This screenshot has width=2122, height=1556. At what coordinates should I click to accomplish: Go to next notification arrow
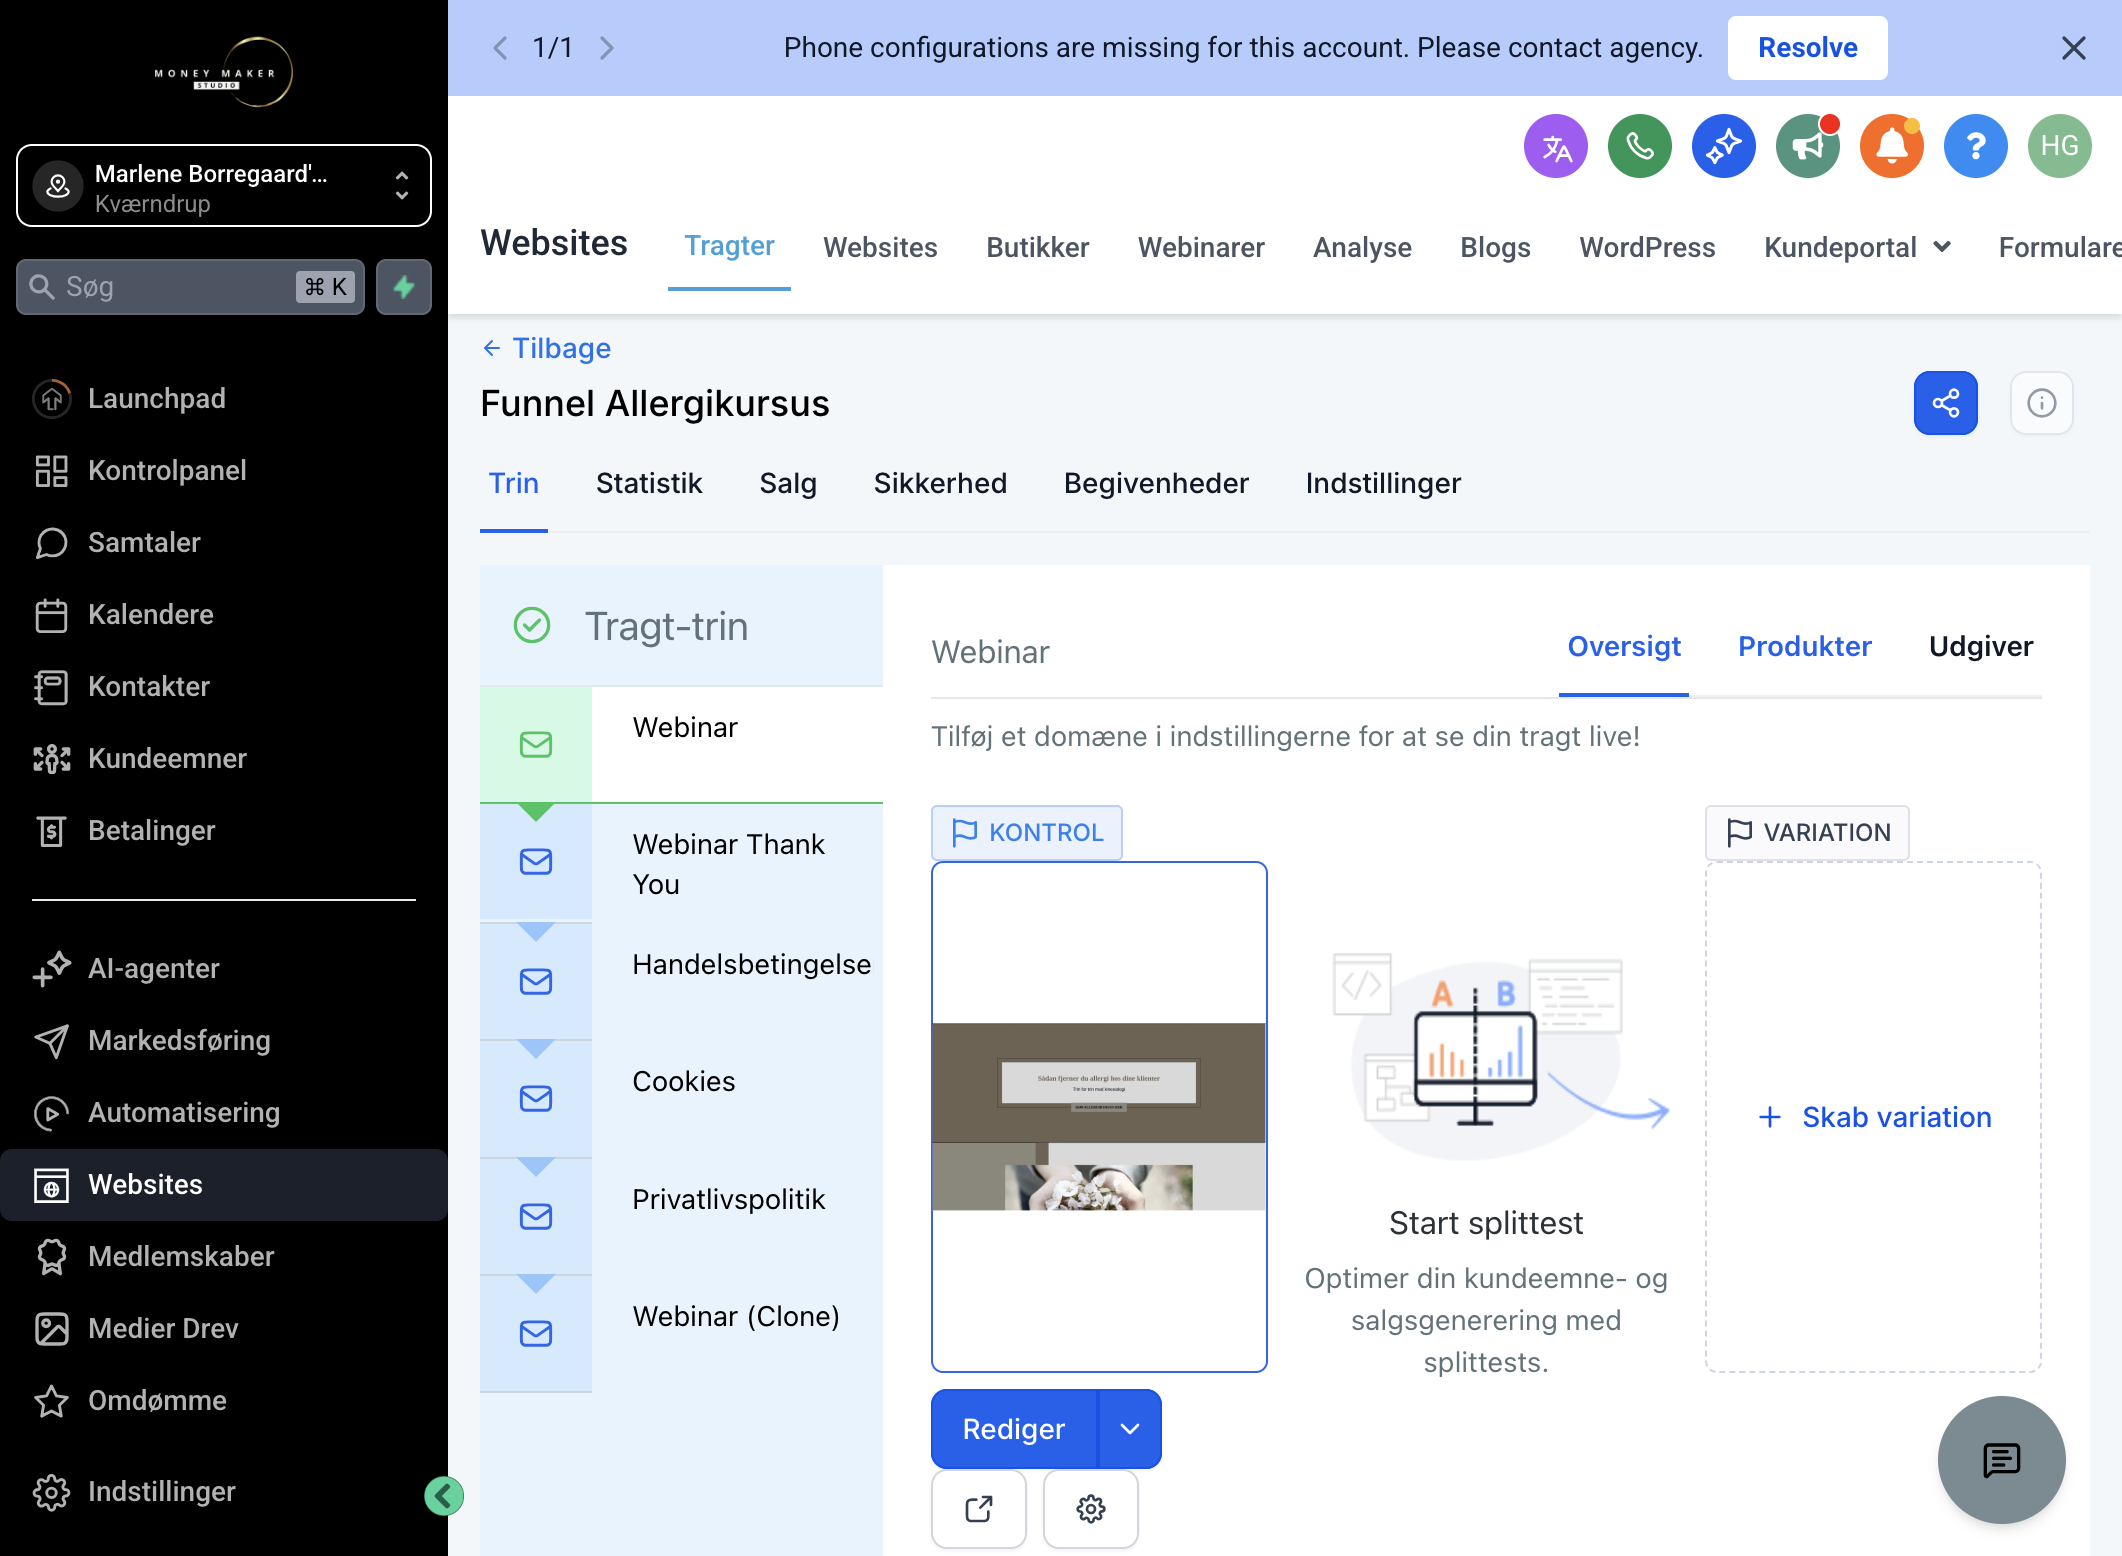(x=606, y=48)
